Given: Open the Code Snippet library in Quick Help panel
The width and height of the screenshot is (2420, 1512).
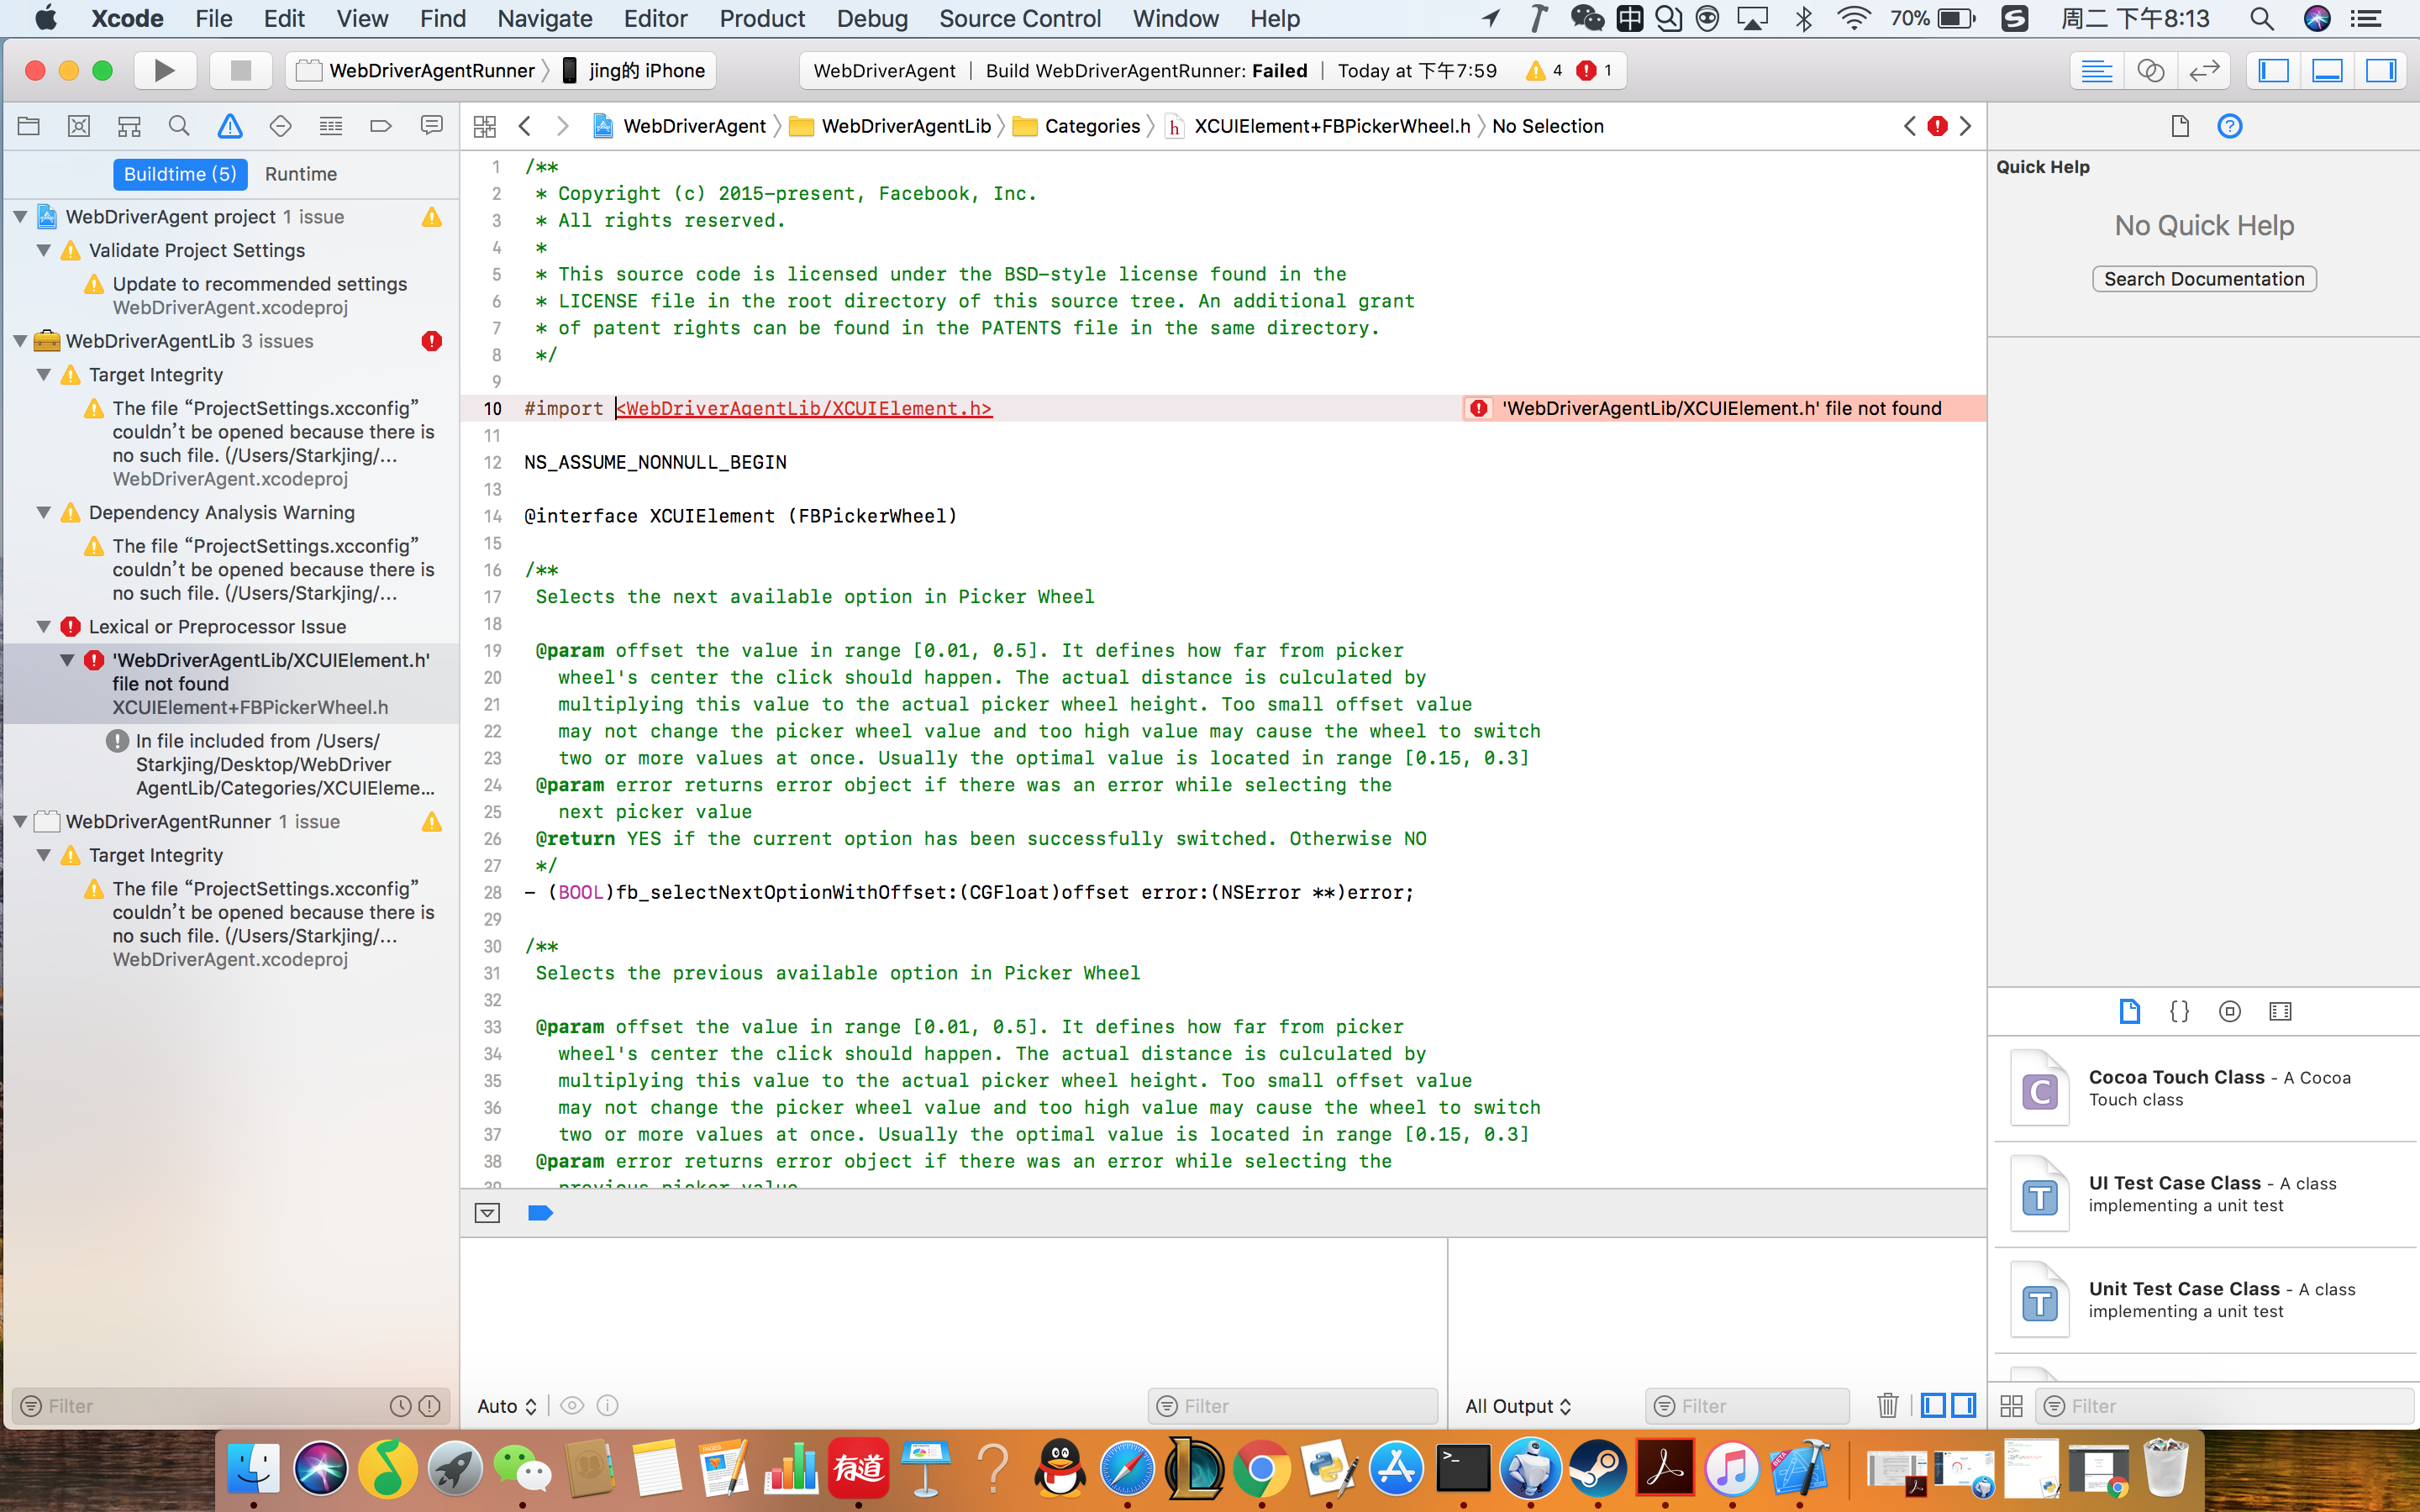Looking at the screenshot, I should (x=2179, y=1011).
